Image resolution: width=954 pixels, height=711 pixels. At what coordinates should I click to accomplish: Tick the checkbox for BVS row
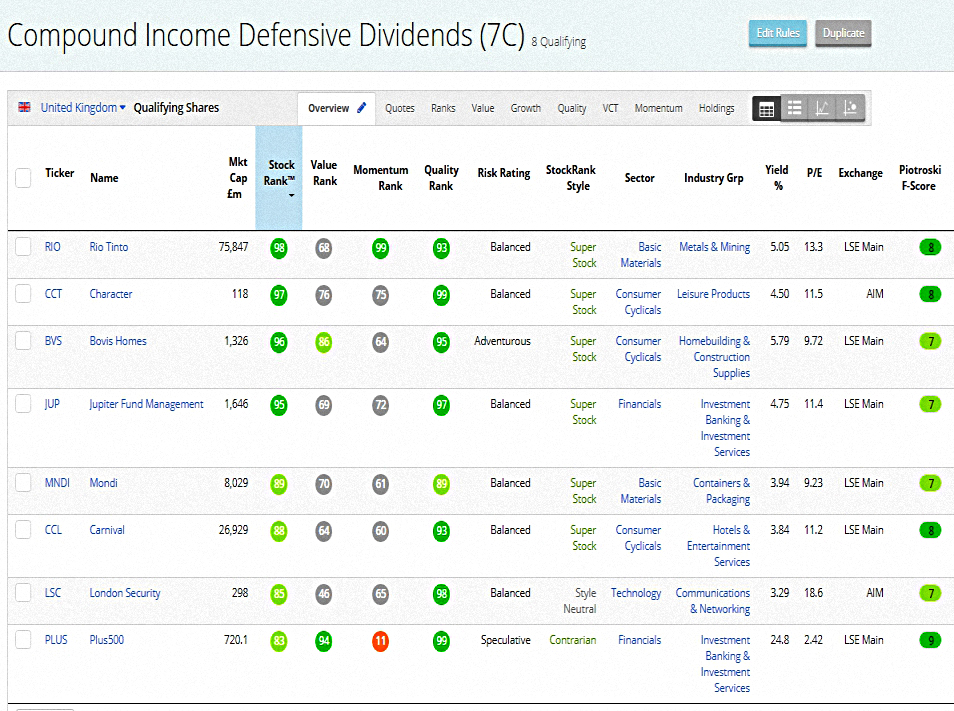(x=23, y=341)
